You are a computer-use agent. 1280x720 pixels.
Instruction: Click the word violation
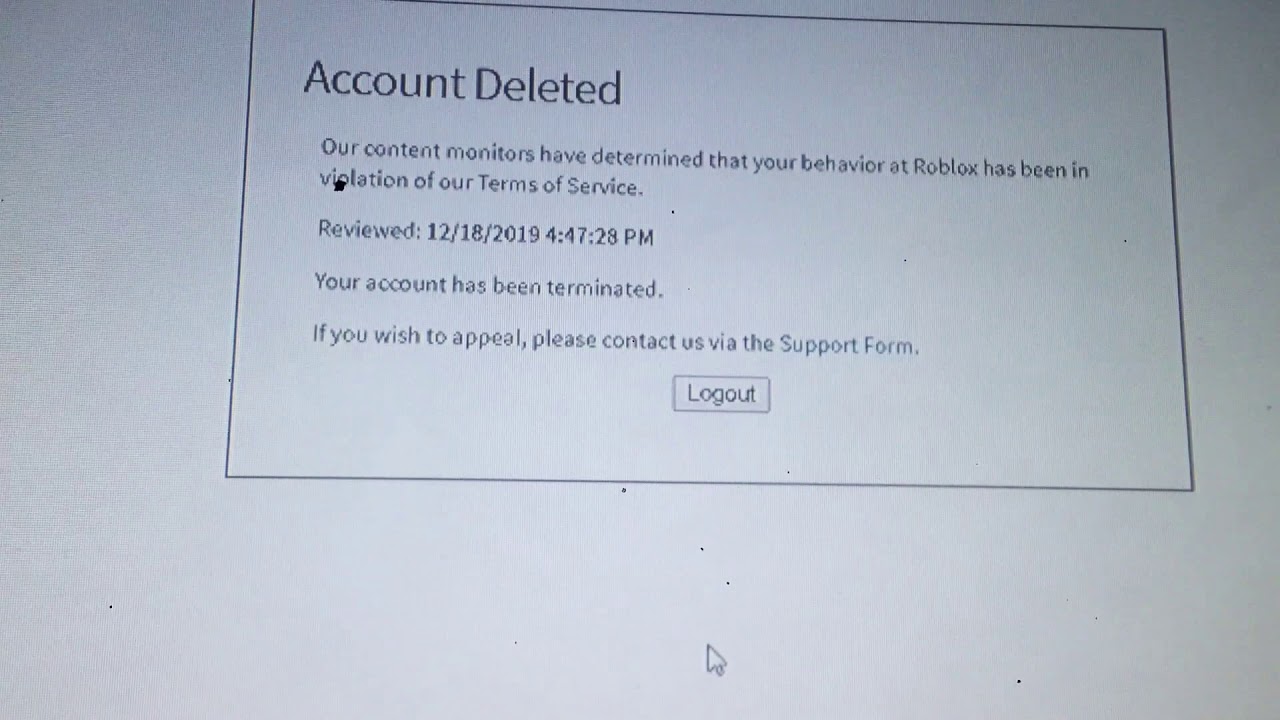pyautogui.click(x=364, y=180)
